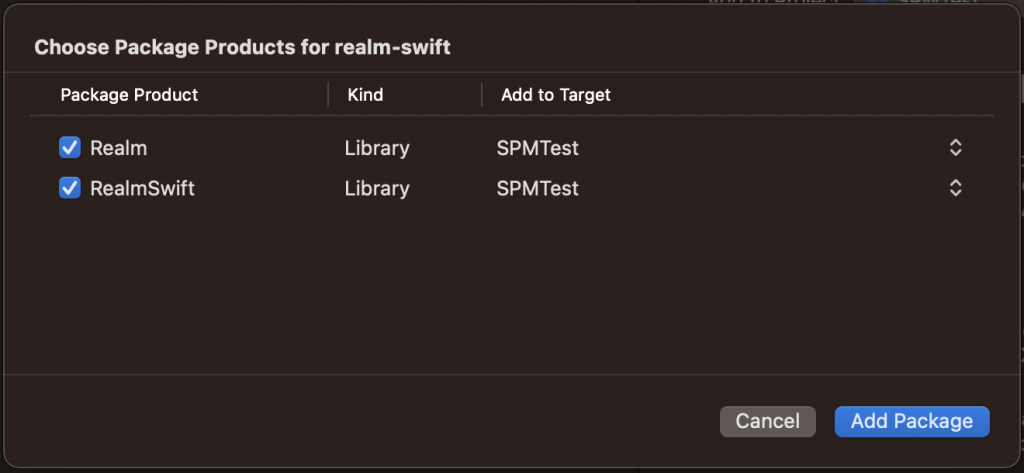1024x473 pixels.
Task: Click divider between Kind and Add to Target headers
Action: point(482,95)
